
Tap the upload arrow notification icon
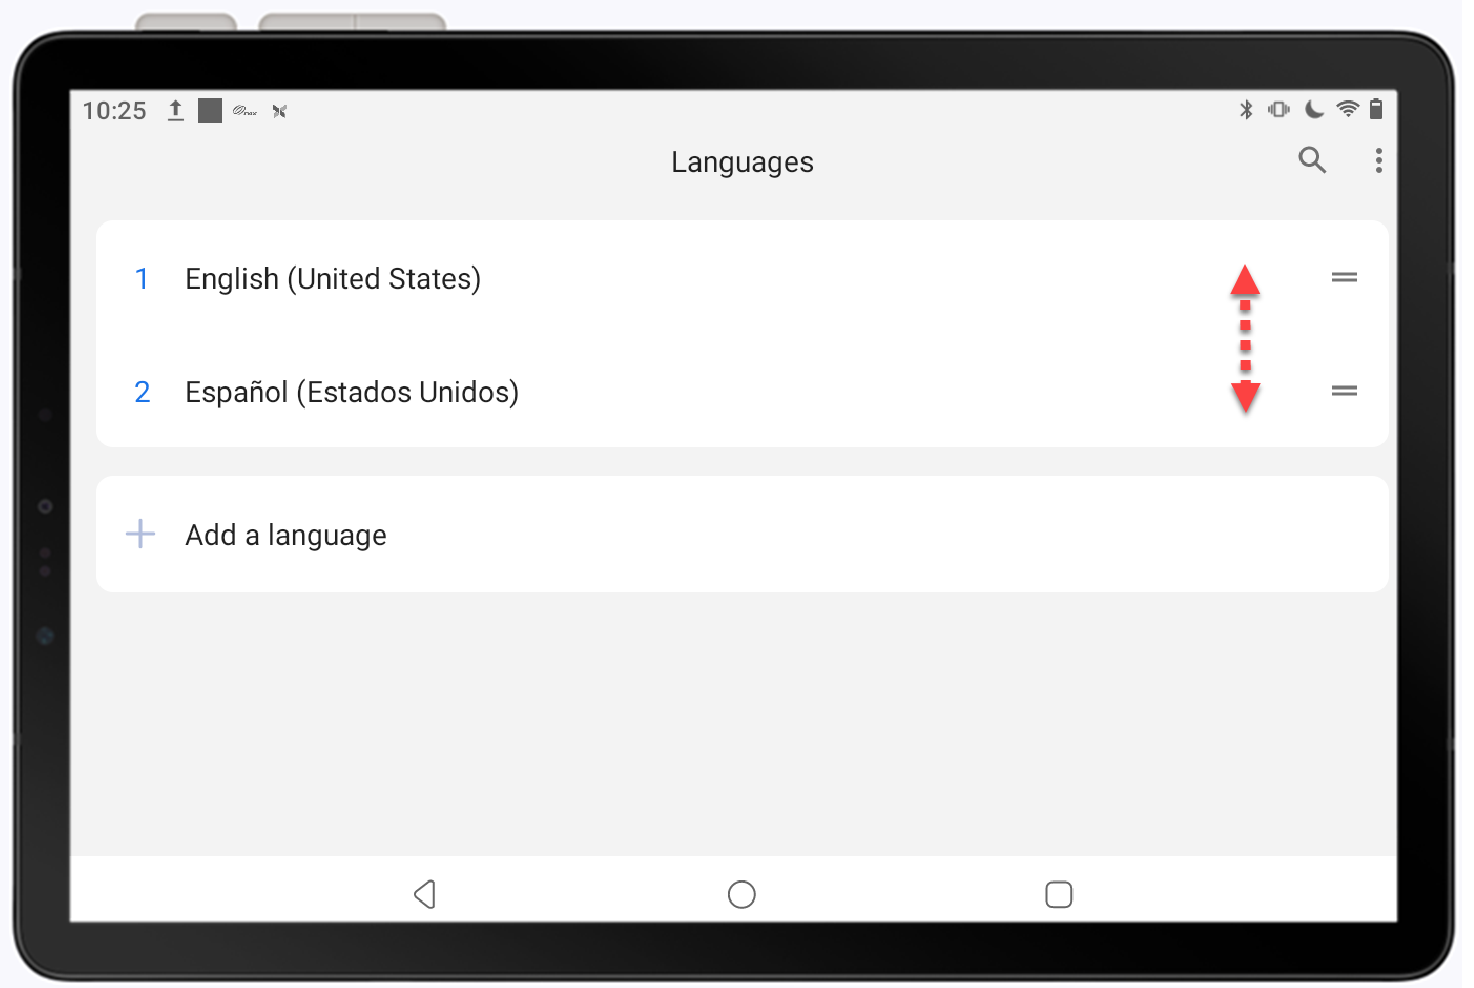point(175,110)
